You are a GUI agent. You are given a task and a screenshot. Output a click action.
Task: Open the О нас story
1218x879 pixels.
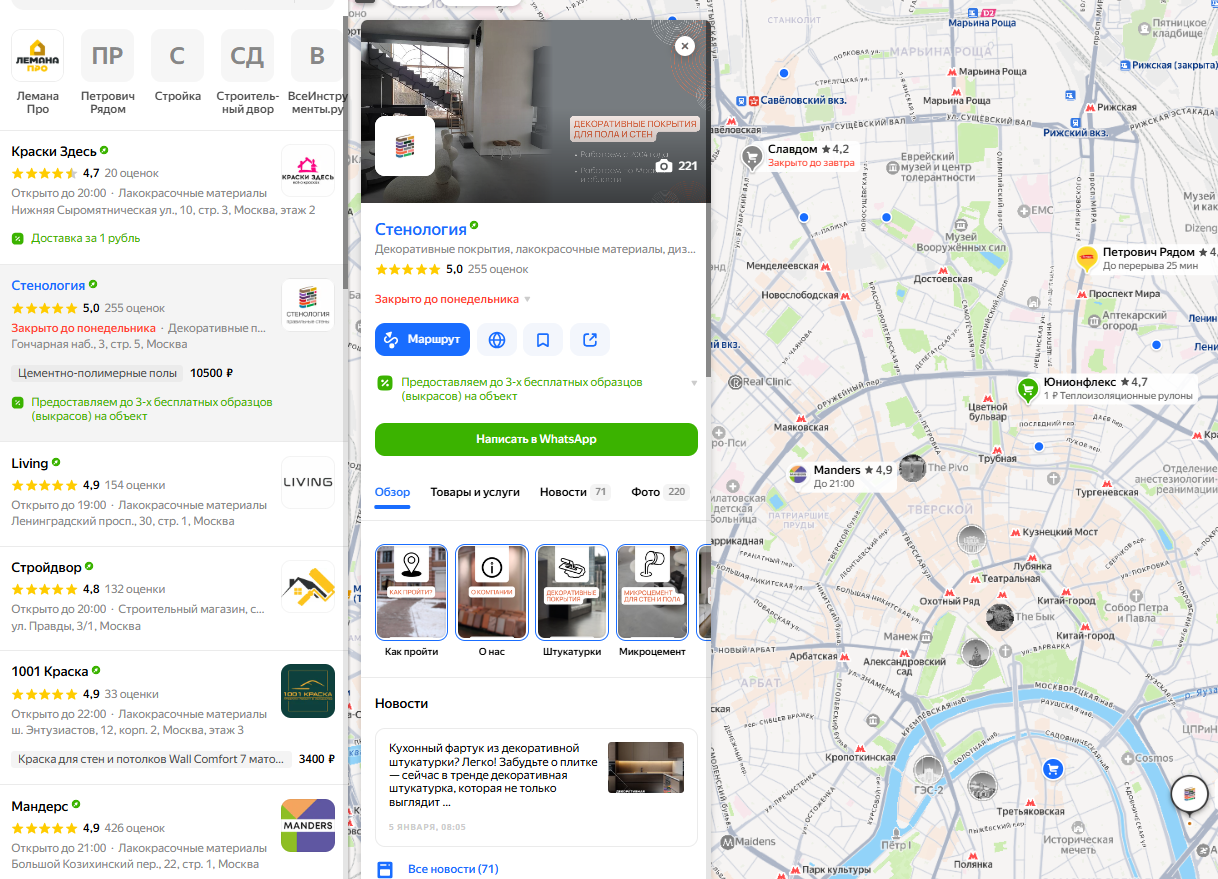[492, 600]
